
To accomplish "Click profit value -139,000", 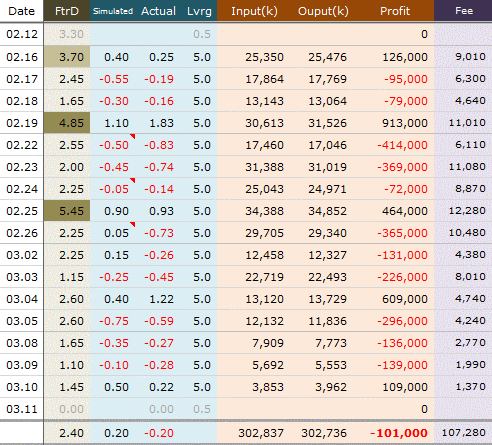I will coord(402,365).
